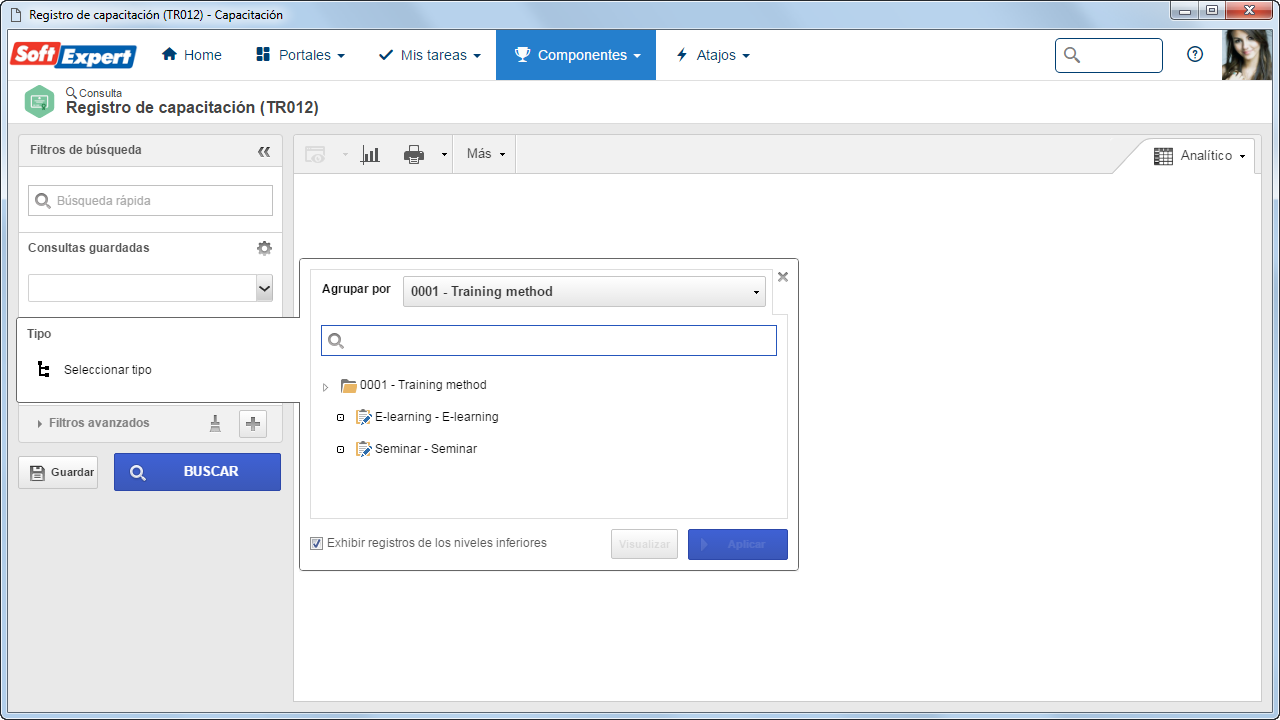Click the E-learning document icon
The image size is (1280, 720).
coord(364,417)
